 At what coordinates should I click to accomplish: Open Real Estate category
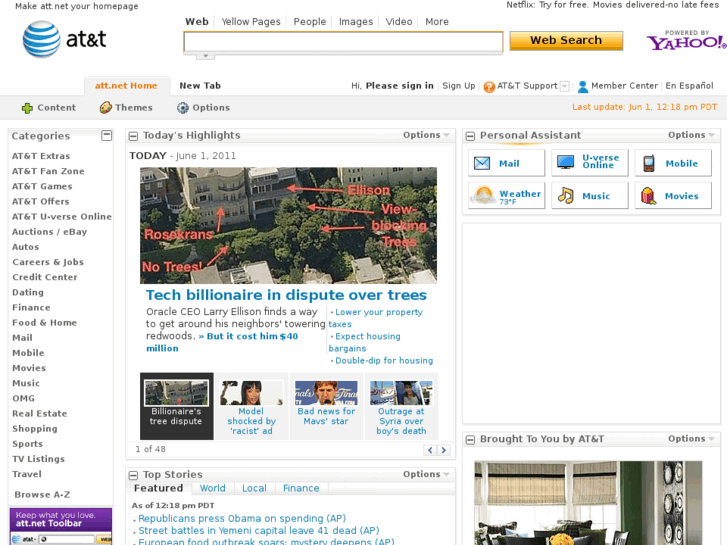coord(40,414)
